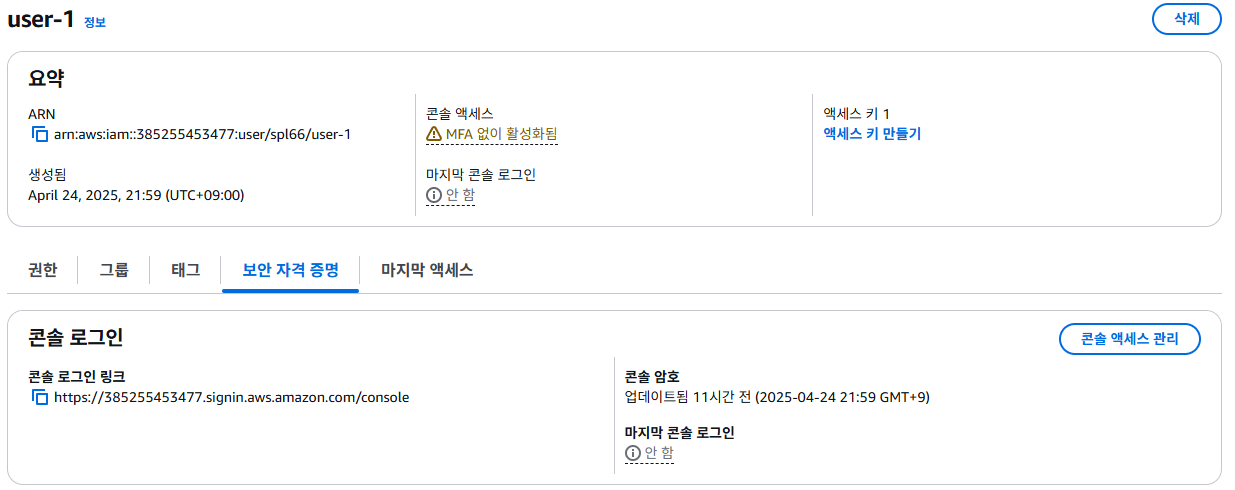Click the 콘솔 액세스 관리 button
This screenshot has height=490, width=1235.
click(x=1129, y=339)
